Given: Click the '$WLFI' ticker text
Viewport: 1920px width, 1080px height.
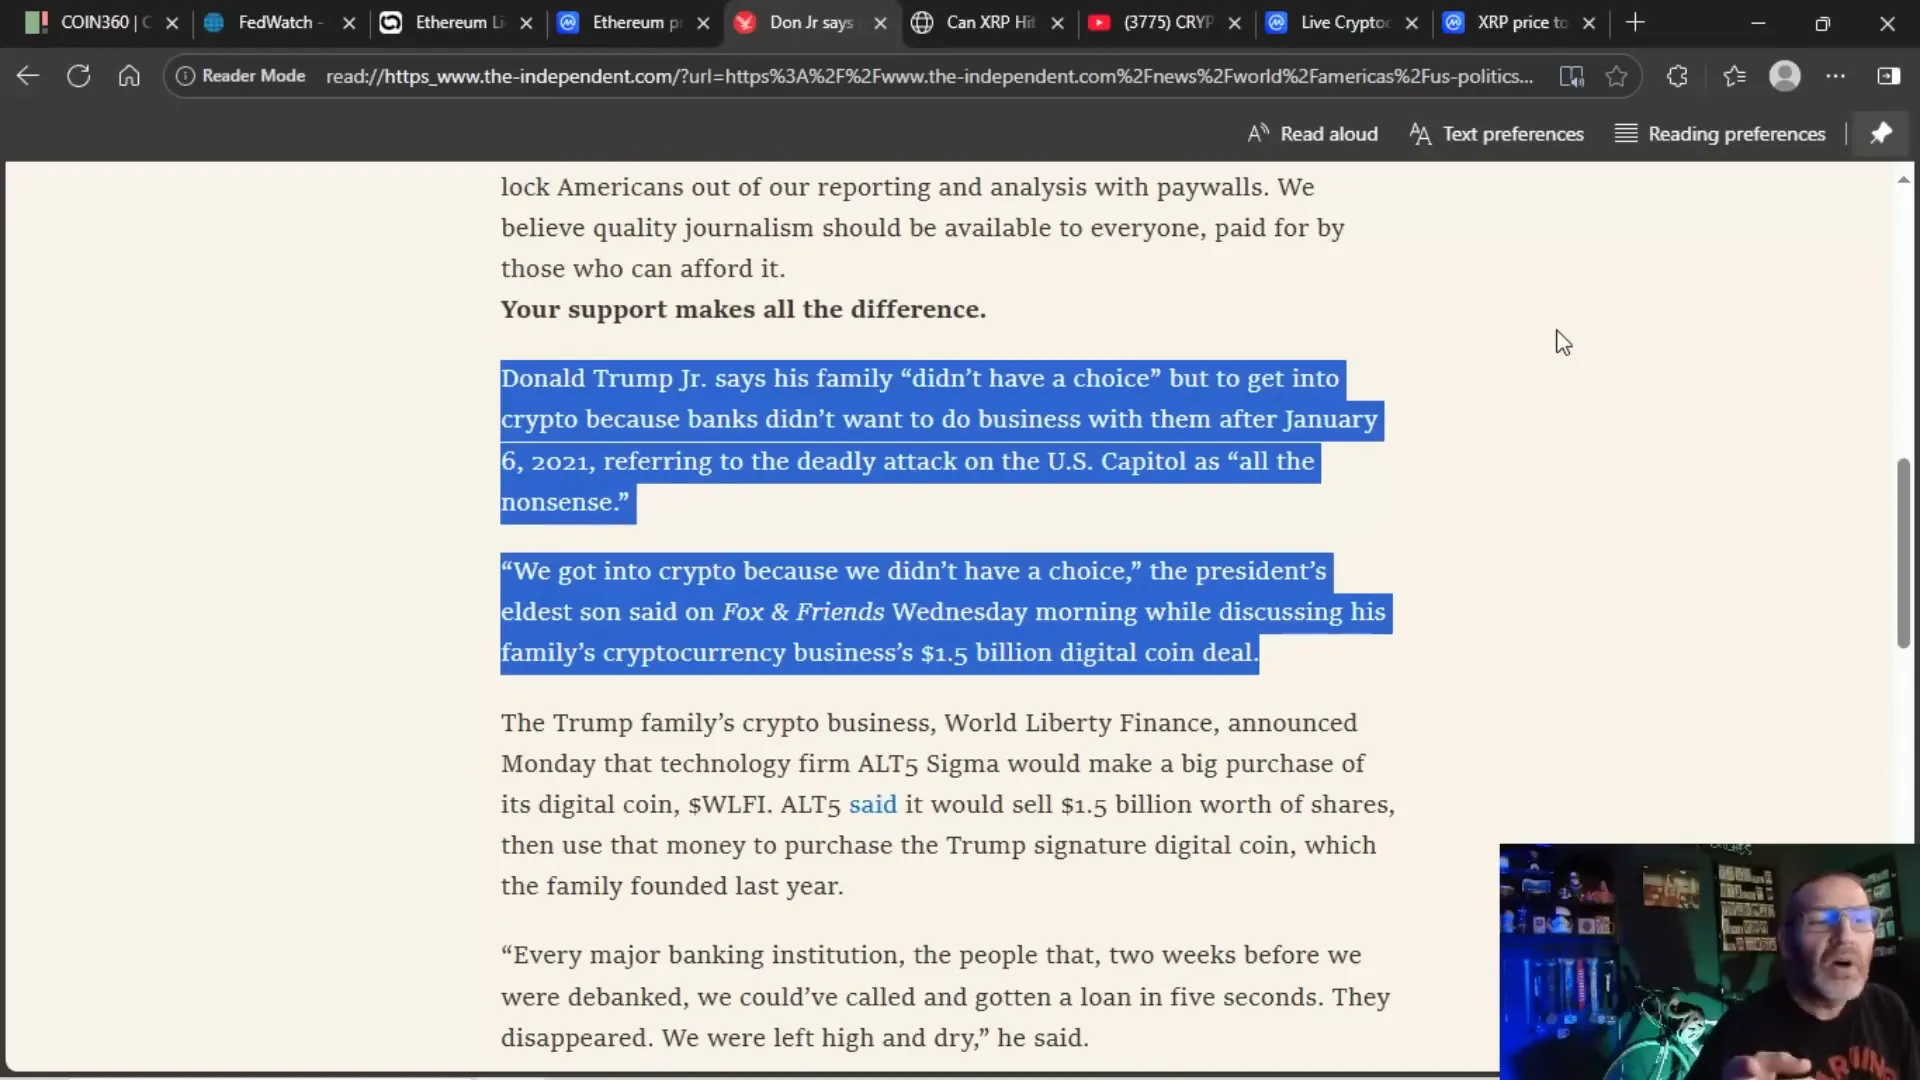Looking at the screenshot, I should pos(730,805).
